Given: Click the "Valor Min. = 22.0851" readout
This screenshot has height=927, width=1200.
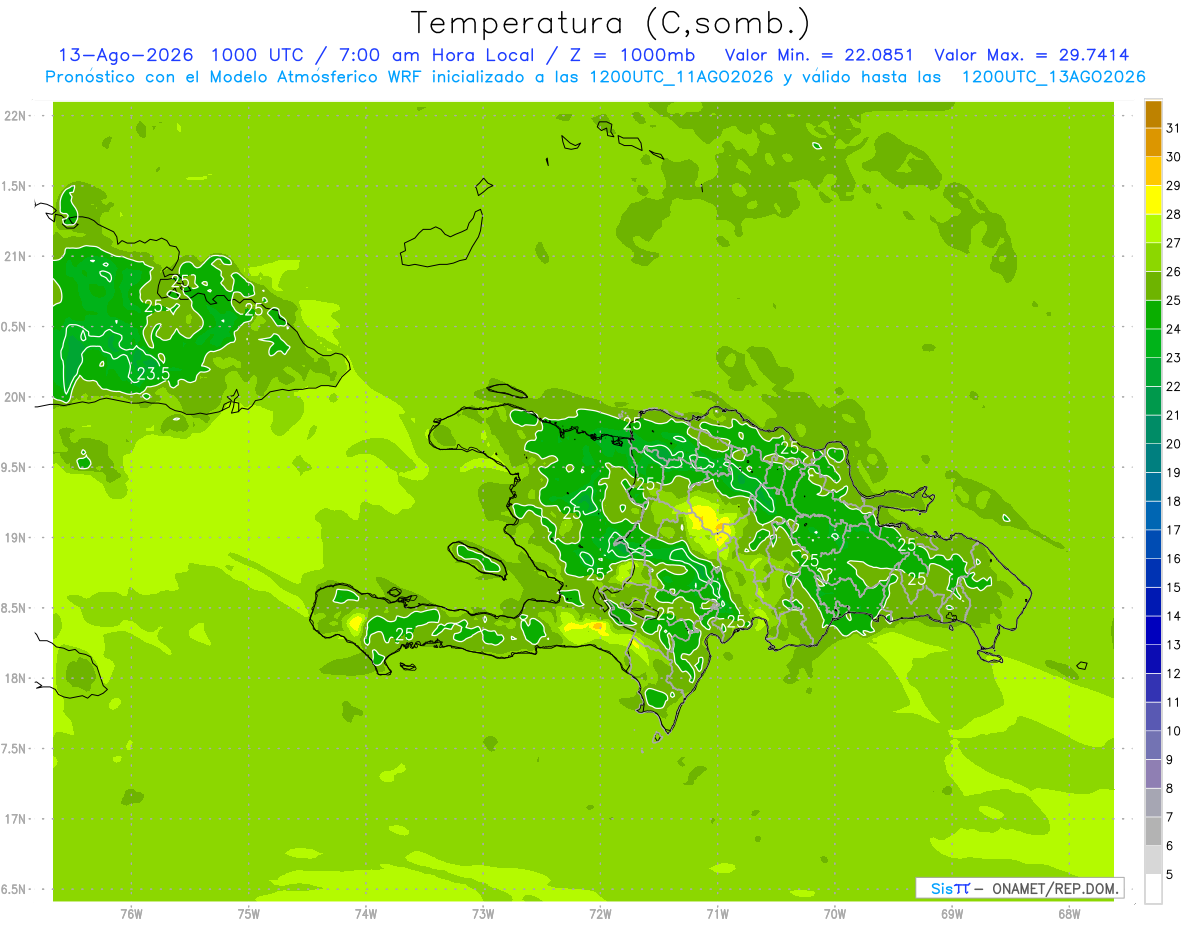Looking at the screenshot, I should [819, 55].
